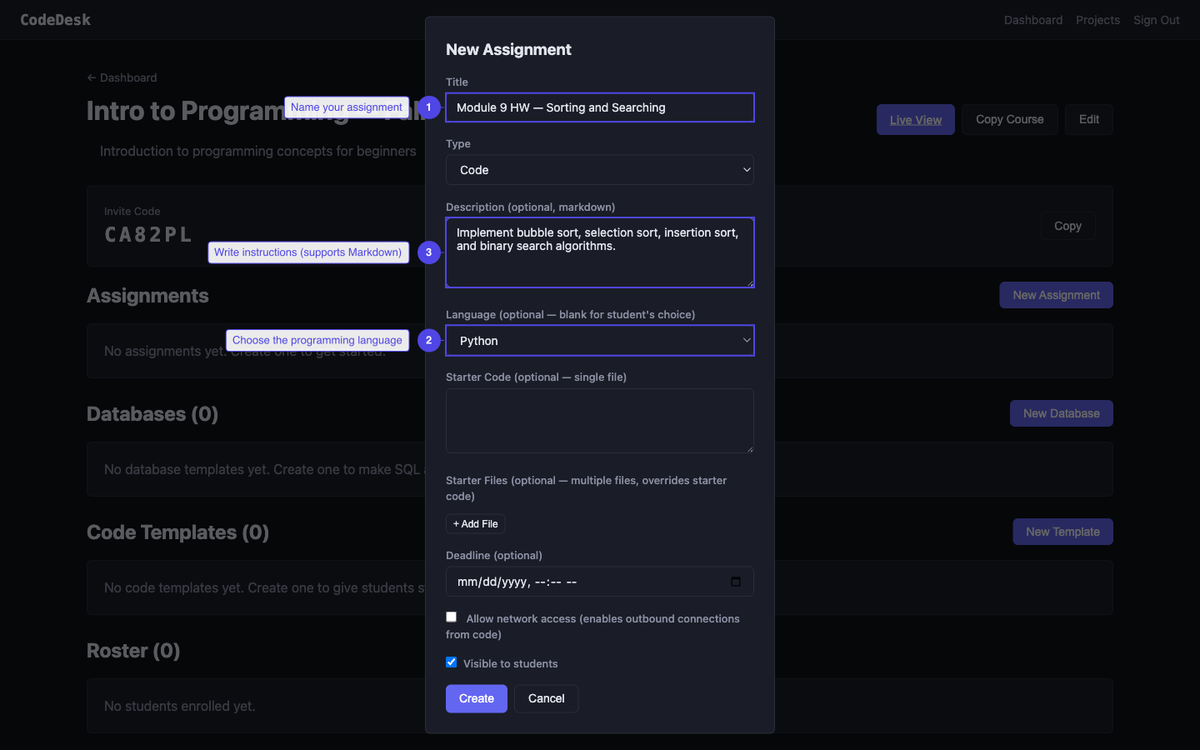The height and width of the screenshot is (750, 1200).
Task: Click the step 3 tour badge
Action: pyautogui.click(x=428, y=253)
